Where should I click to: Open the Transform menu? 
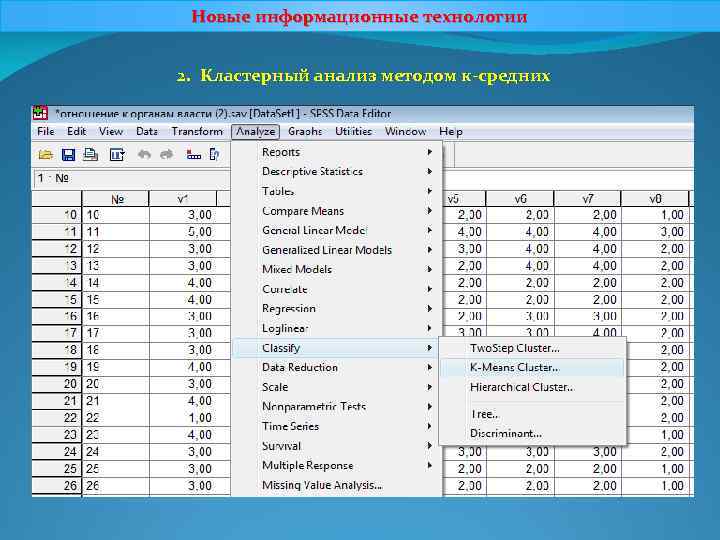click(197, 132)
